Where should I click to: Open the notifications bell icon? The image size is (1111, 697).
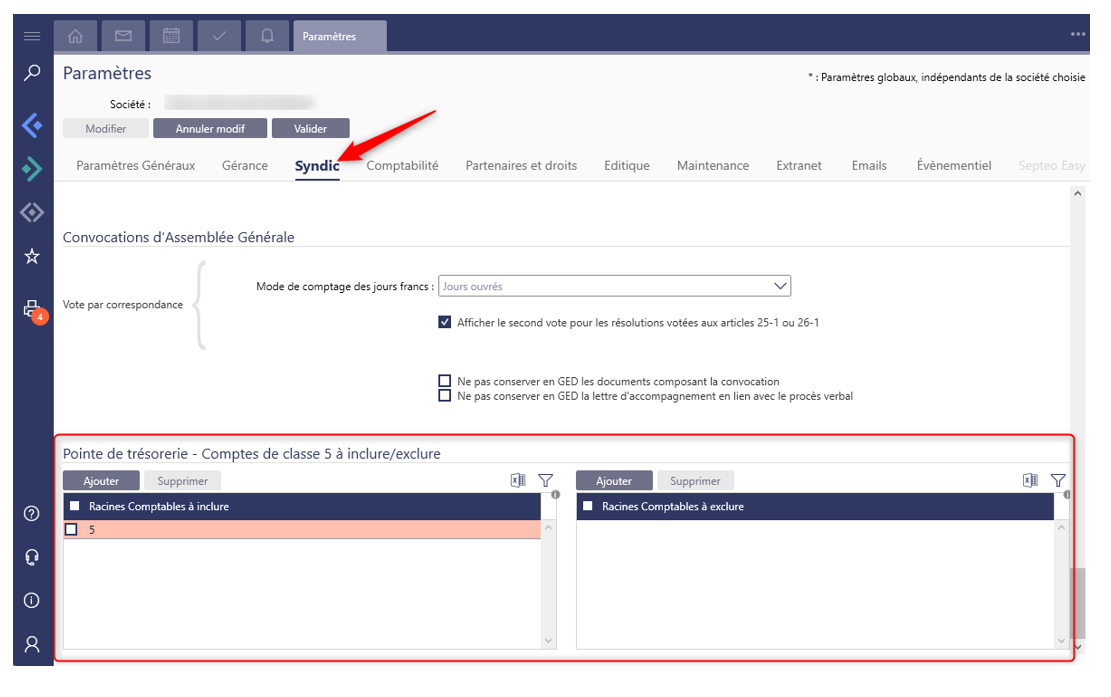tap(267, 36)
